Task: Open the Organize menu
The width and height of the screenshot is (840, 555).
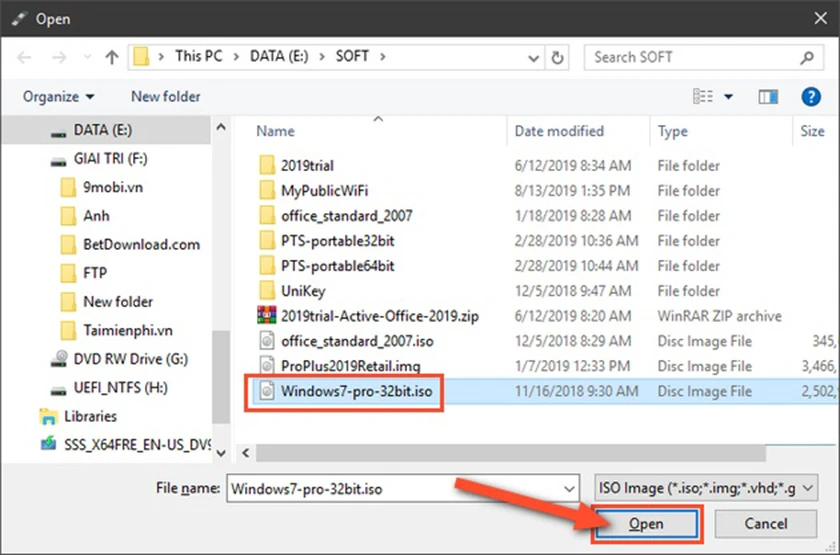Action: pos(58,97)
